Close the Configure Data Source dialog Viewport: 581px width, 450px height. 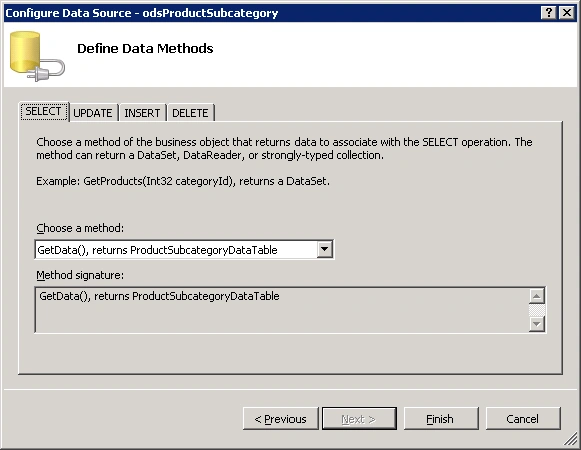pos(567,13)
